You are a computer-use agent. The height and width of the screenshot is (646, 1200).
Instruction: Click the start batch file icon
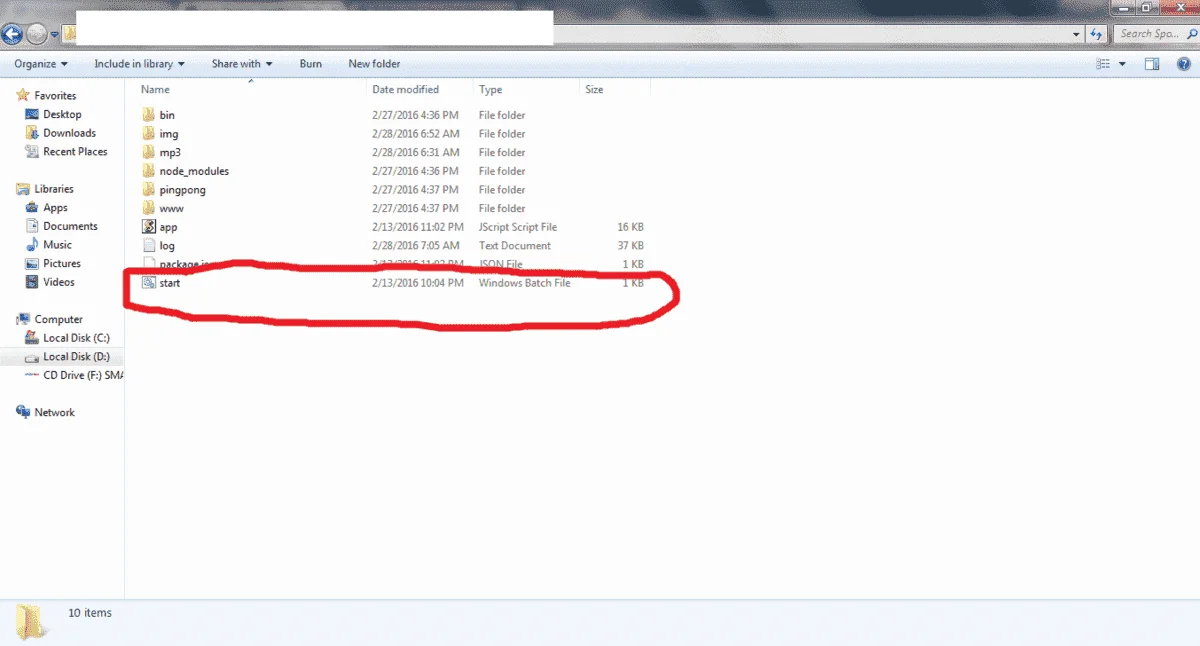tap(148, 283)
